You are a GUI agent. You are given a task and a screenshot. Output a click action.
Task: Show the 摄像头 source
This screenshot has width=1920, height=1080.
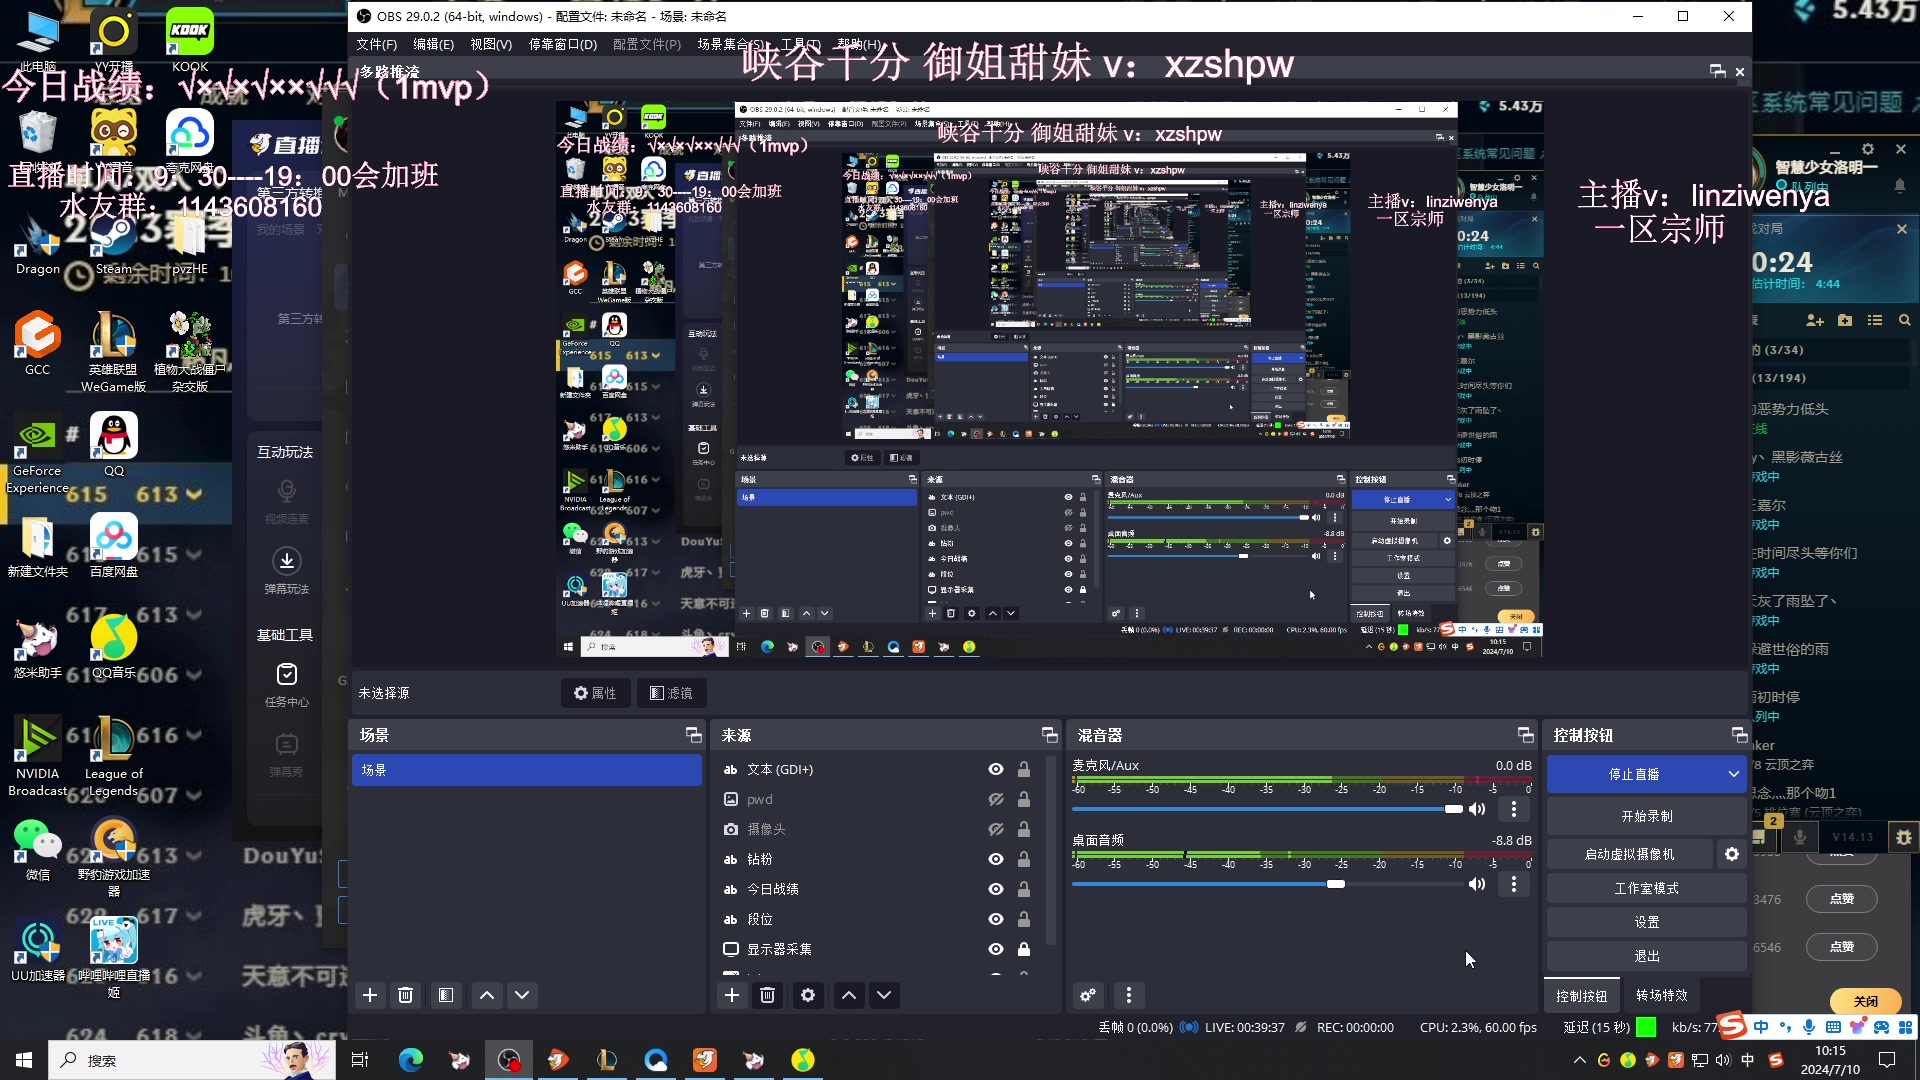[x=996, y=829]
